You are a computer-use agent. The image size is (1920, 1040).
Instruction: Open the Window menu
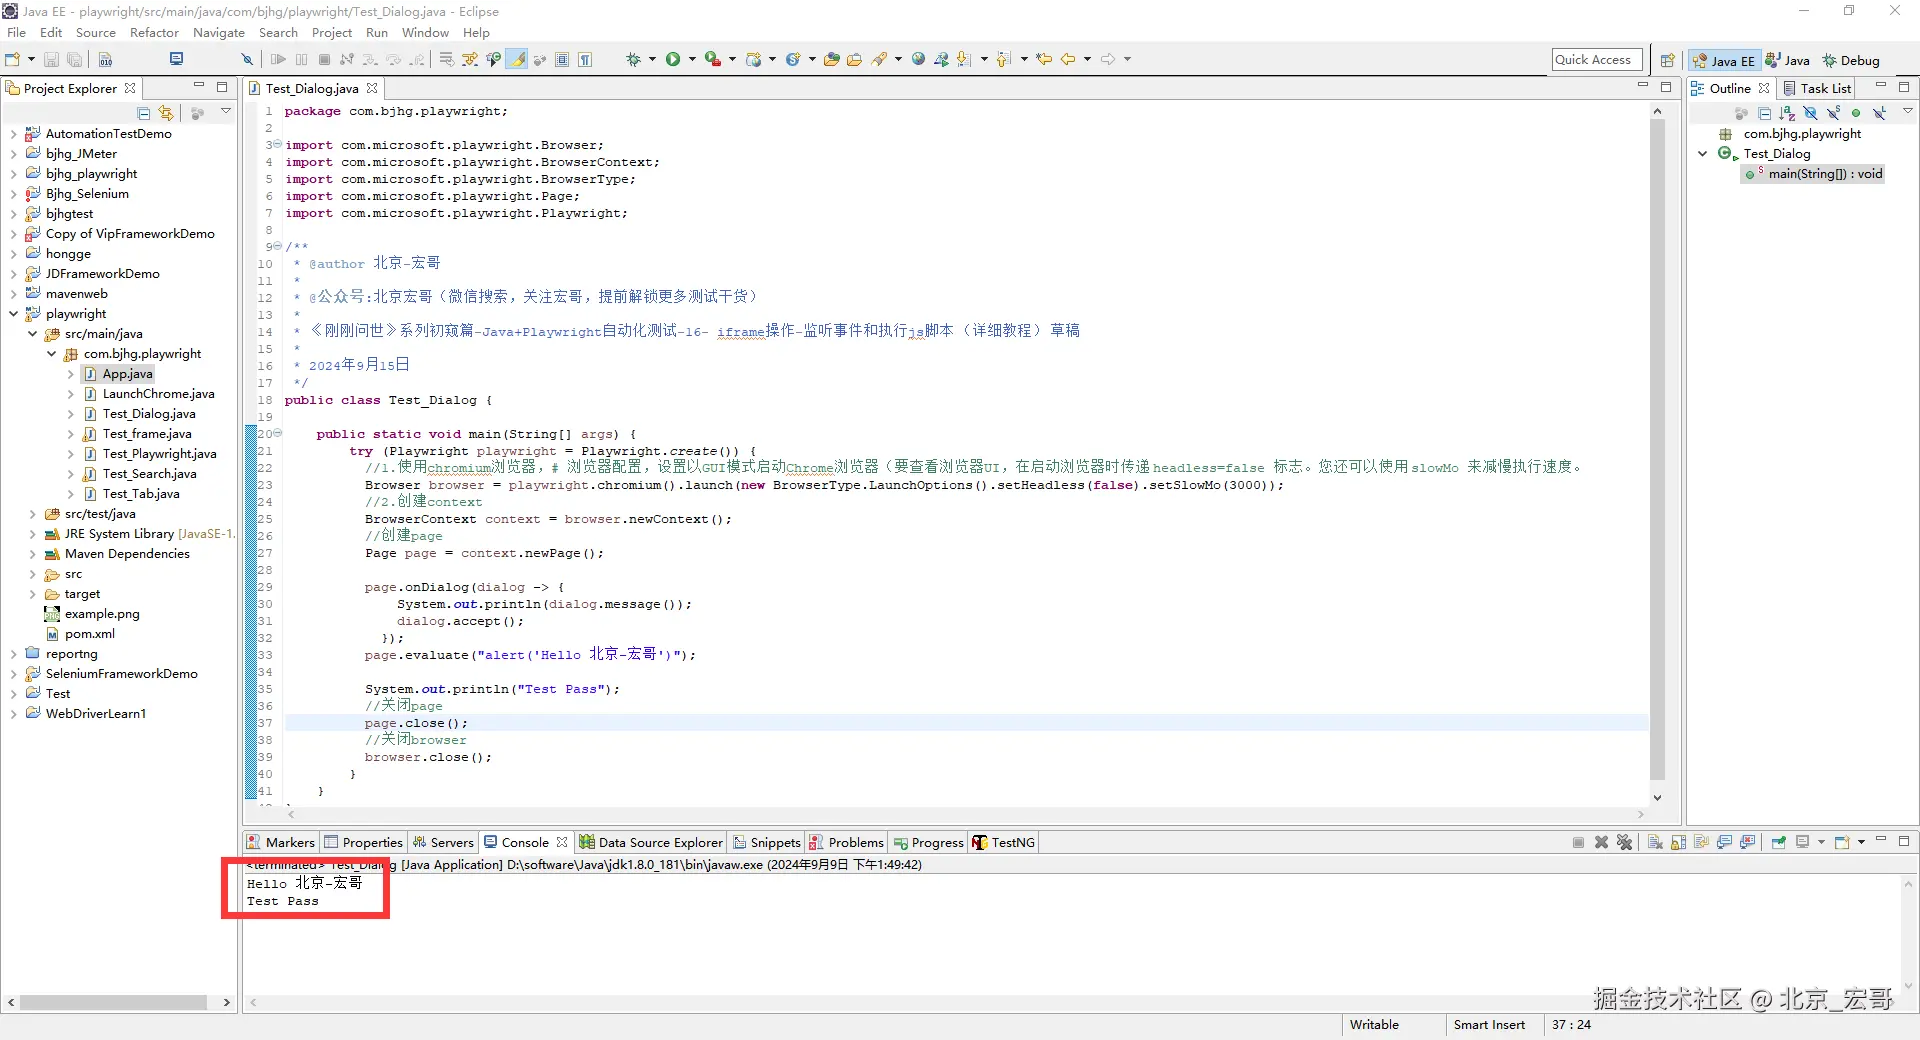(425, 33)
